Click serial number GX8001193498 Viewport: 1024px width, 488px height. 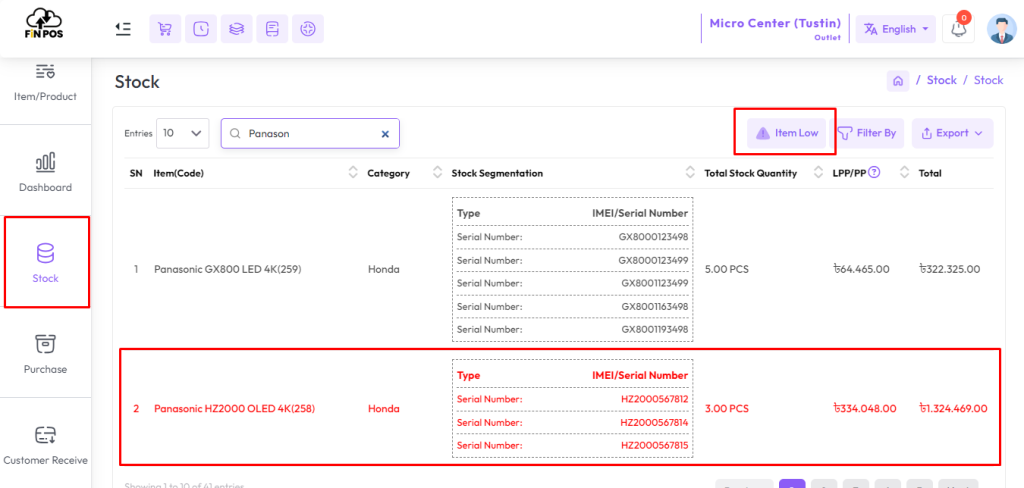click(x=654, y=329)
